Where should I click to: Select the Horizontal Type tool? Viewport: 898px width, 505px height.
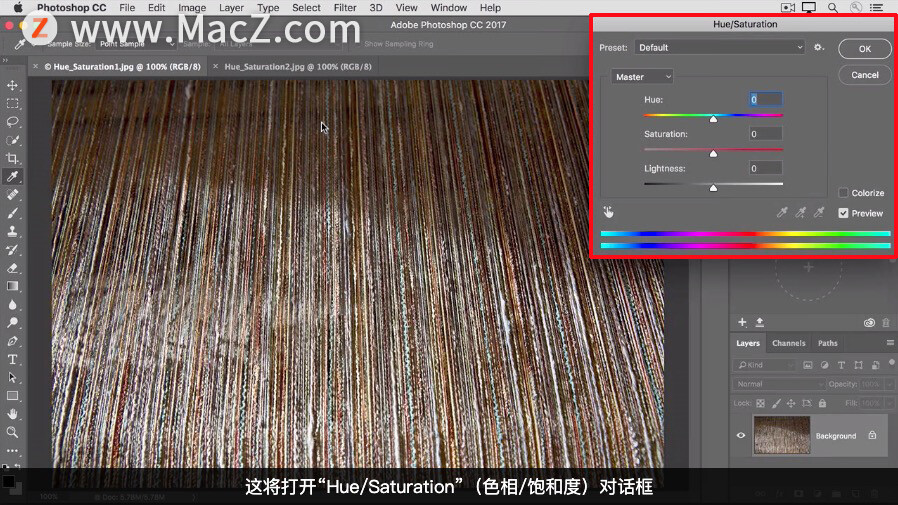click(x=12, y=360)
